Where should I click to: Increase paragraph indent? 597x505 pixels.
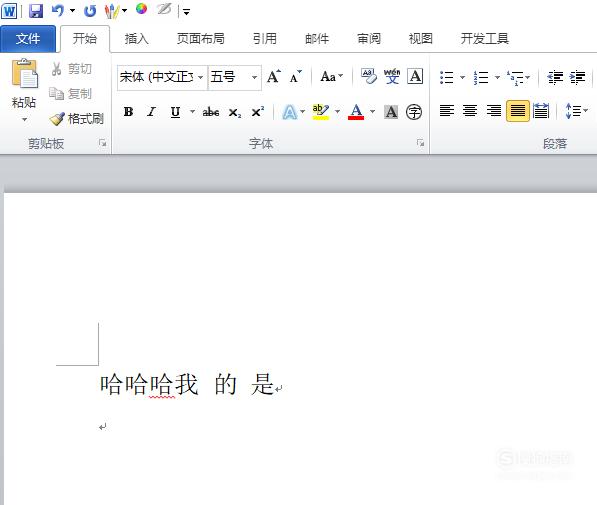point(578,77)
